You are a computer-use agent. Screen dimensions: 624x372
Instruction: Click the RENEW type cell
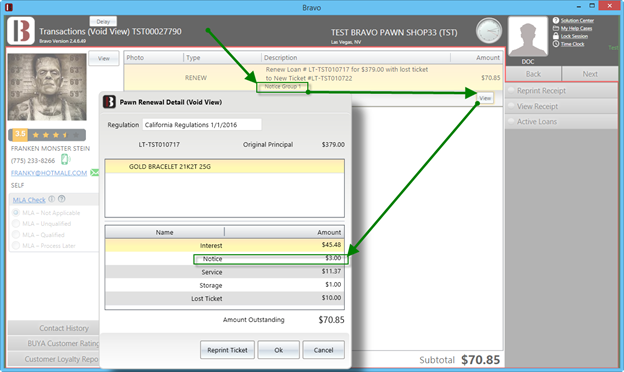point(196,78)
